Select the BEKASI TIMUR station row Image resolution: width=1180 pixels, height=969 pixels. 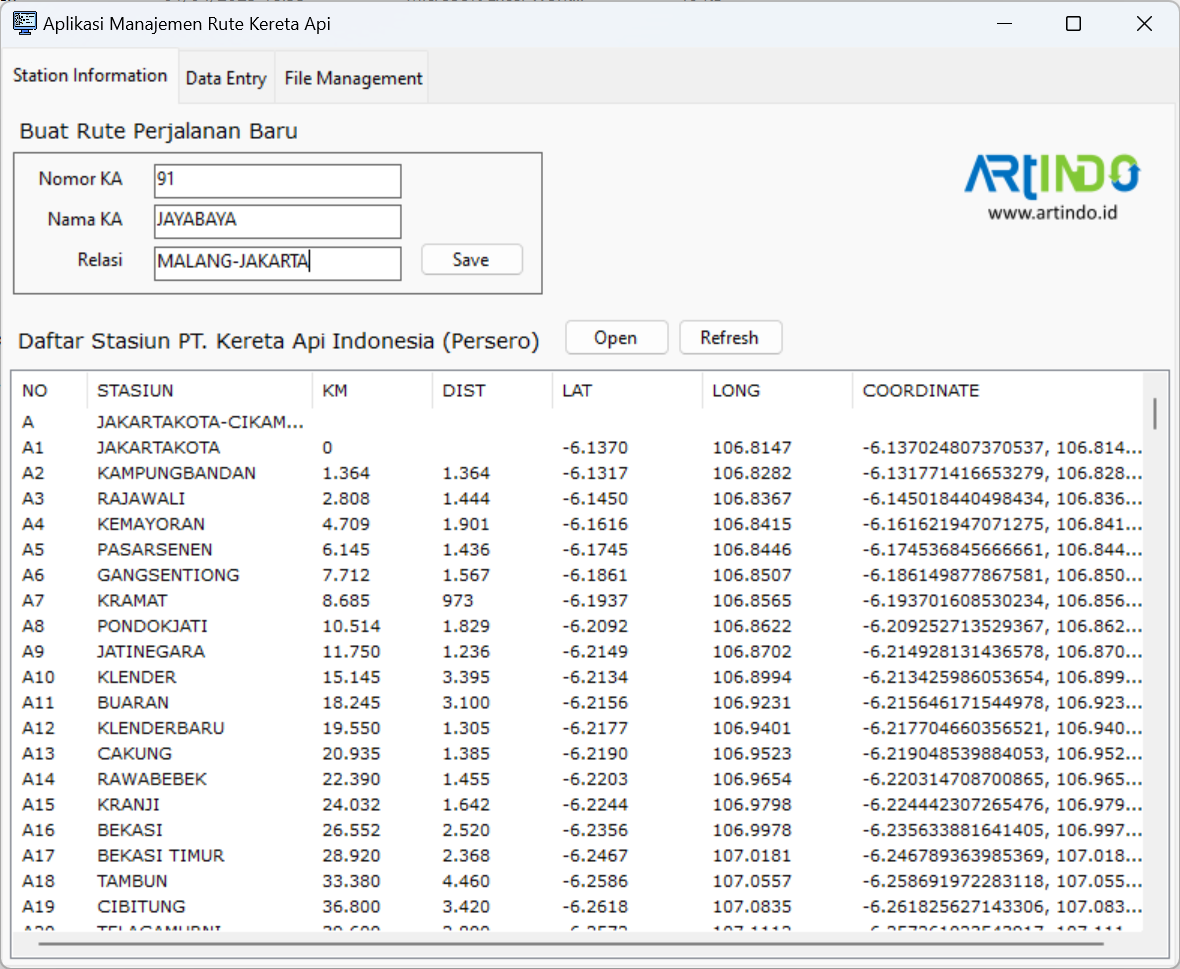[160, 856]
